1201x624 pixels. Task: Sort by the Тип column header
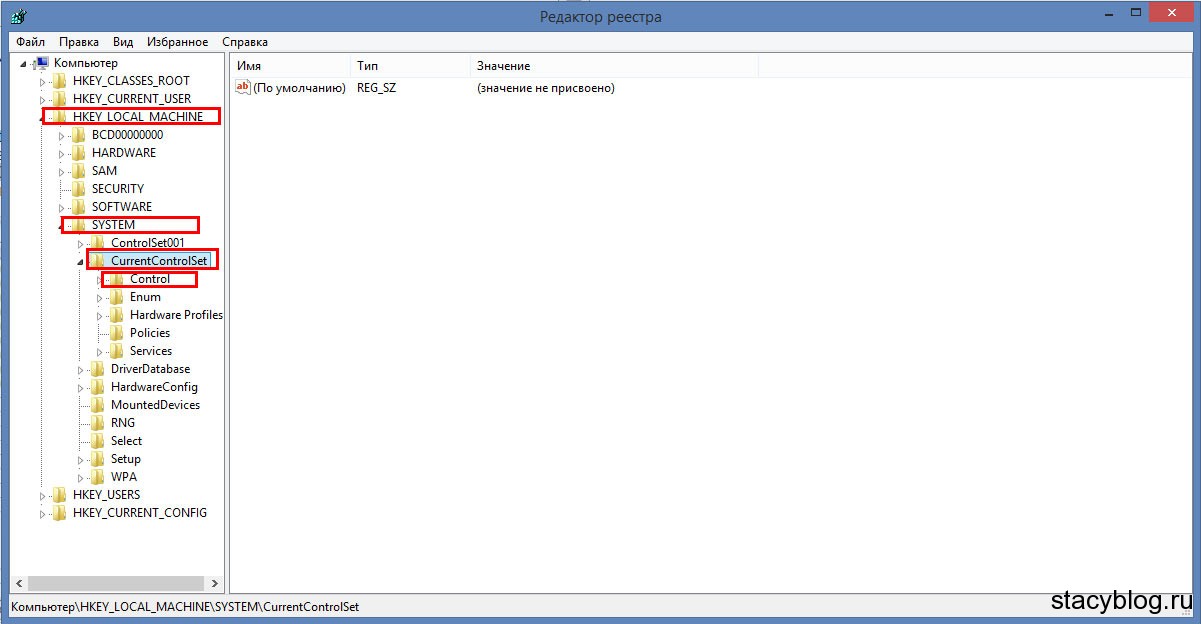pos(410,66)
